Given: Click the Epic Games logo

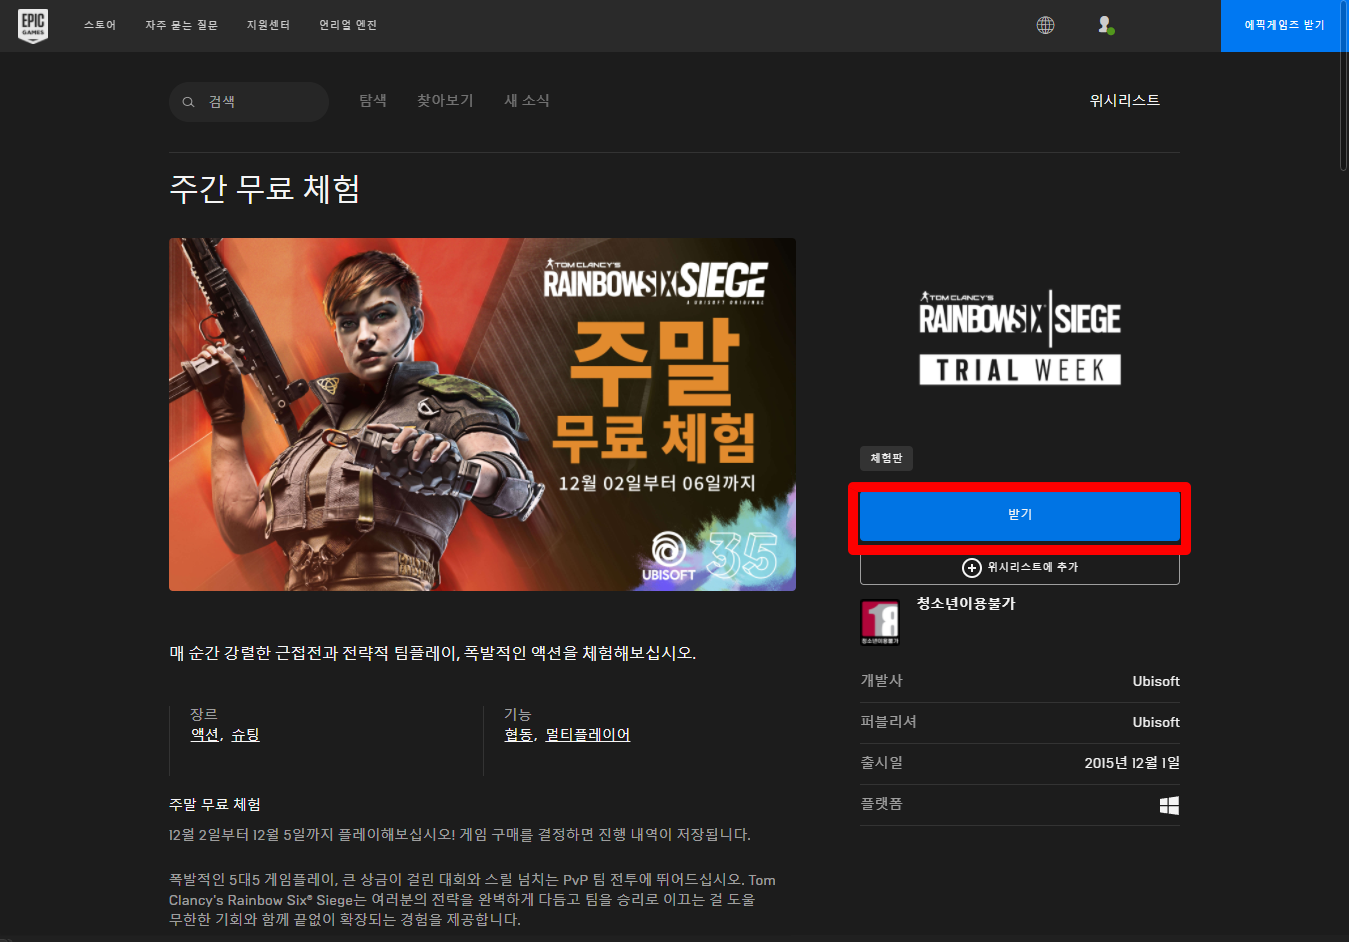Looking at the screenshot, I should [x=33, y=25].
